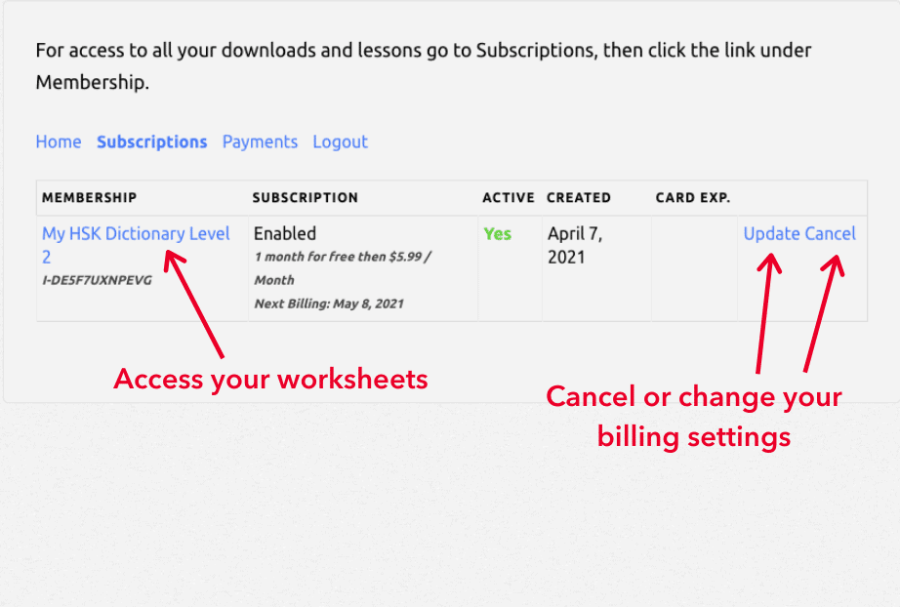
Task: Click the Subscription column header
Action: [x=305, y=198]
